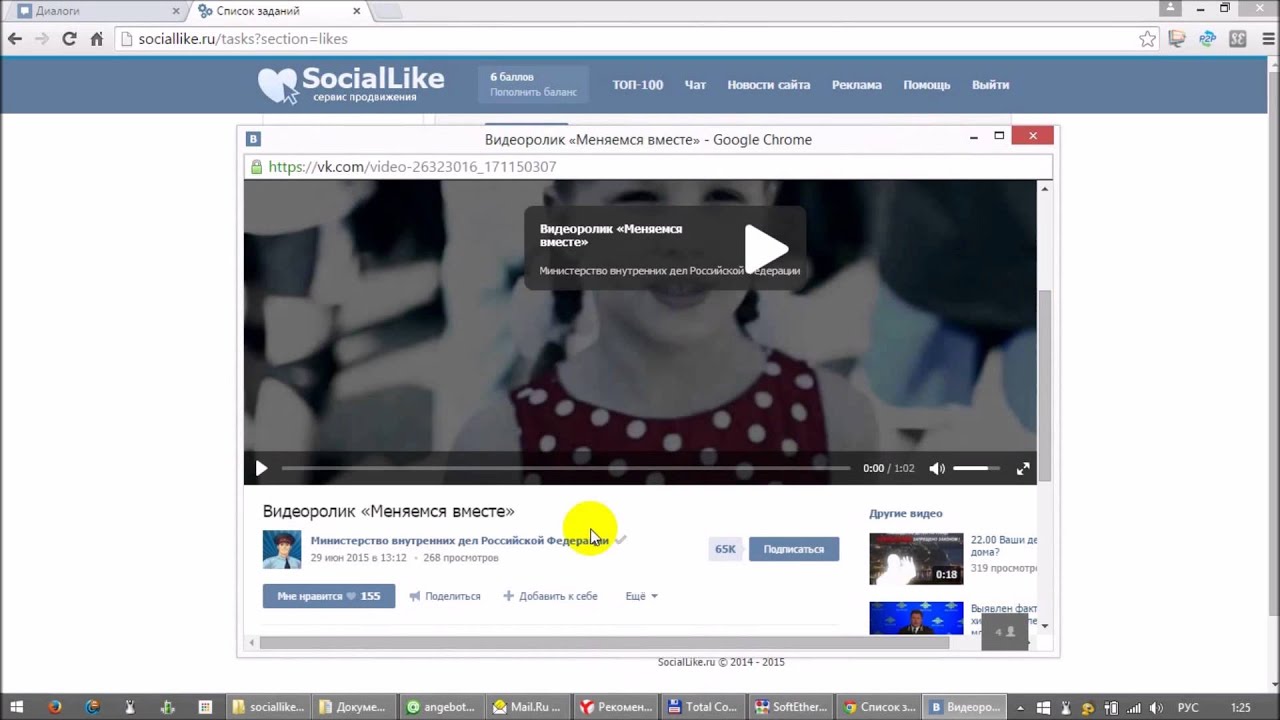The width and height of the screenshot is (1280, 720).
Task: Open the P2P extension icon
Action: tap(1207, 39)
